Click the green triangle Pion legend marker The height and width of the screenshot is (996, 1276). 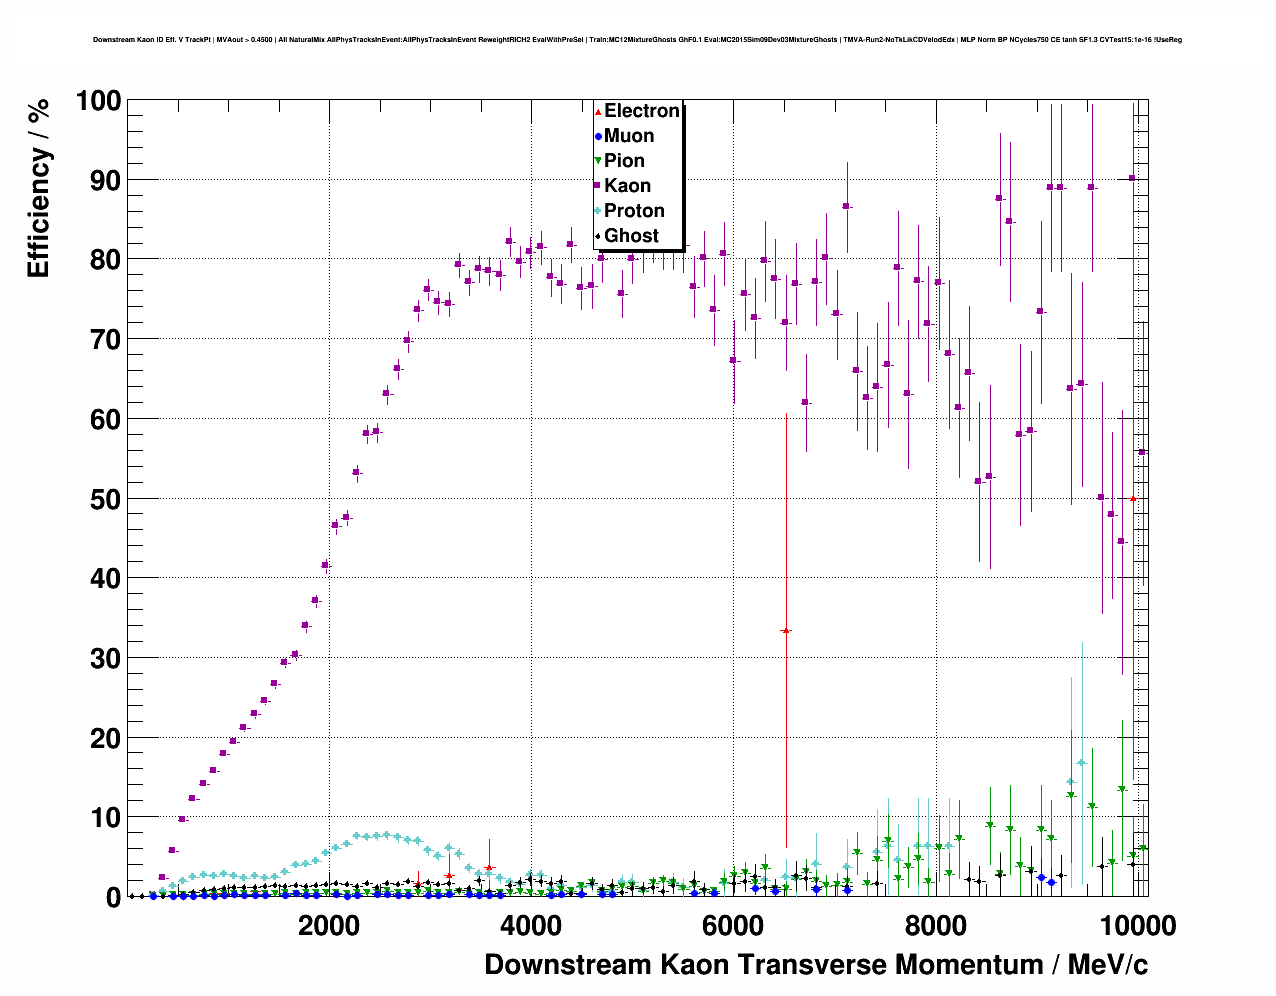pos(598,161)
